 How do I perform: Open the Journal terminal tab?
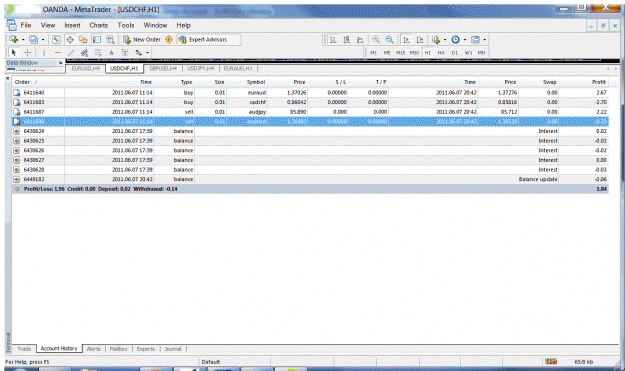pos(173,349)
